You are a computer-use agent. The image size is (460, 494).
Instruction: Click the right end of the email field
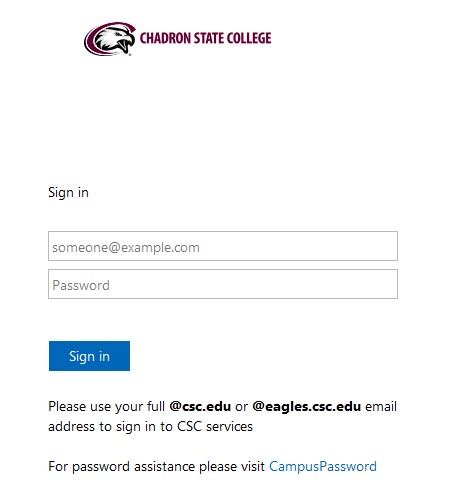click(388, 246)
